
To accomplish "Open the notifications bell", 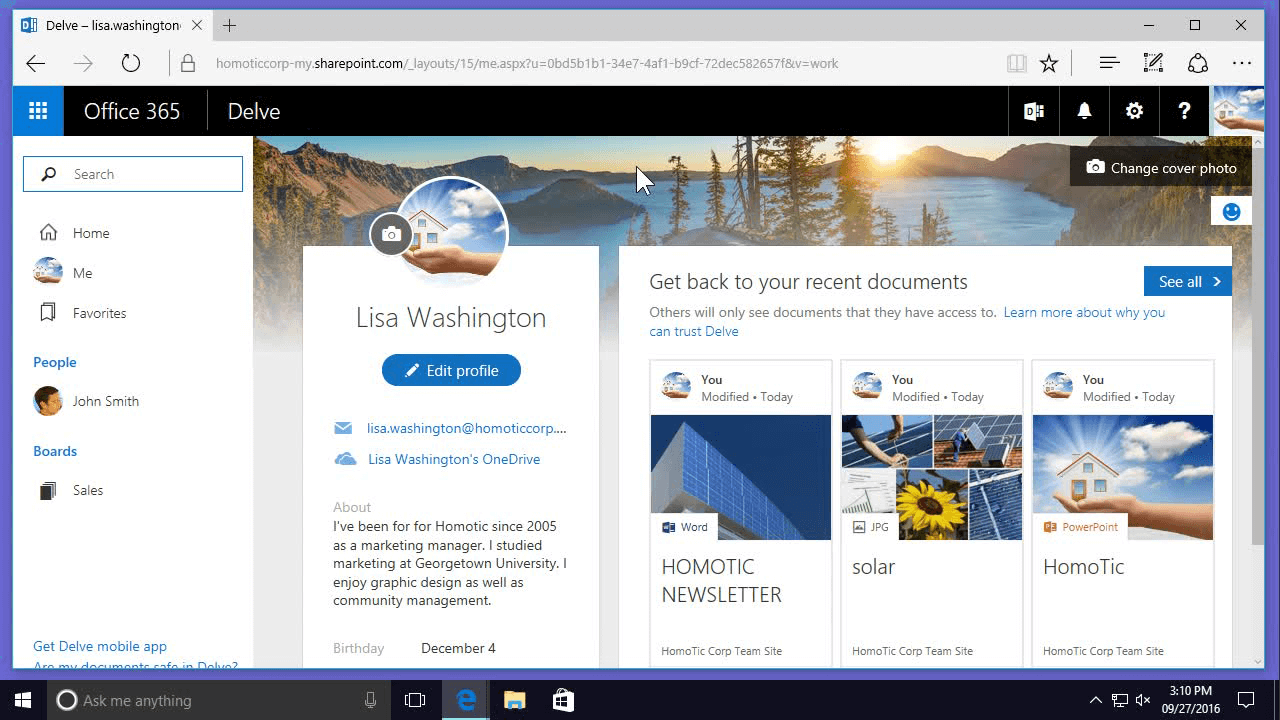I will pos(1084,111).
